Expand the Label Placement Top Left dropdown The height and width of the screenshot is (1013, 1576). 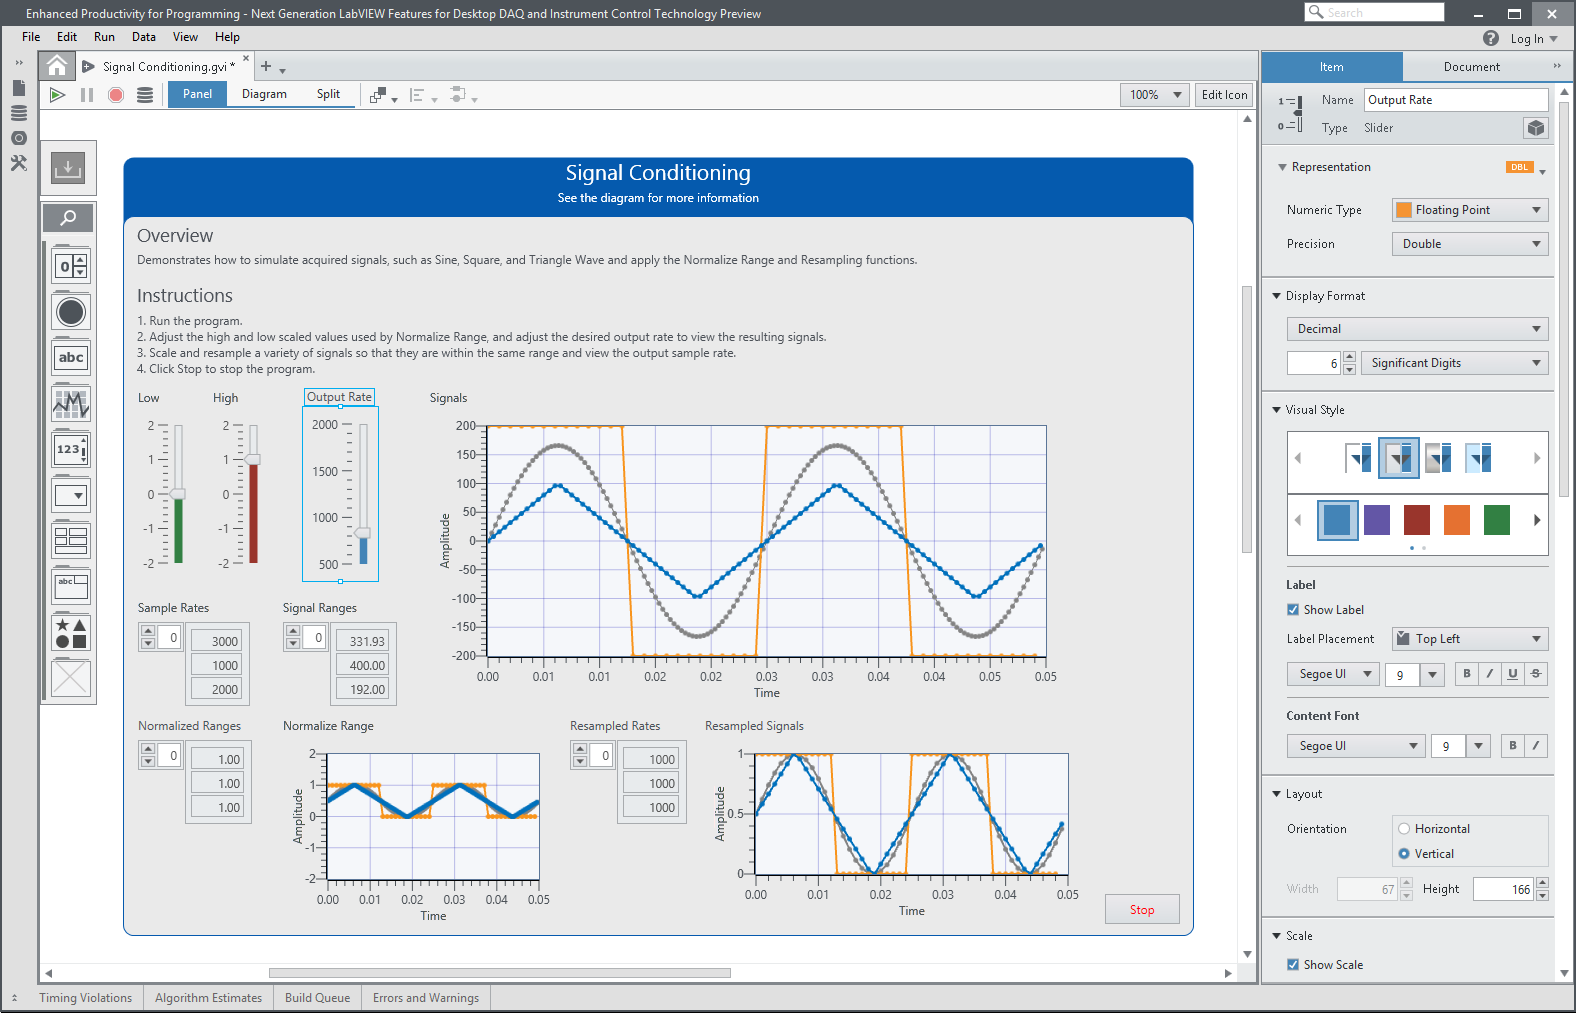pos(1469,639)
